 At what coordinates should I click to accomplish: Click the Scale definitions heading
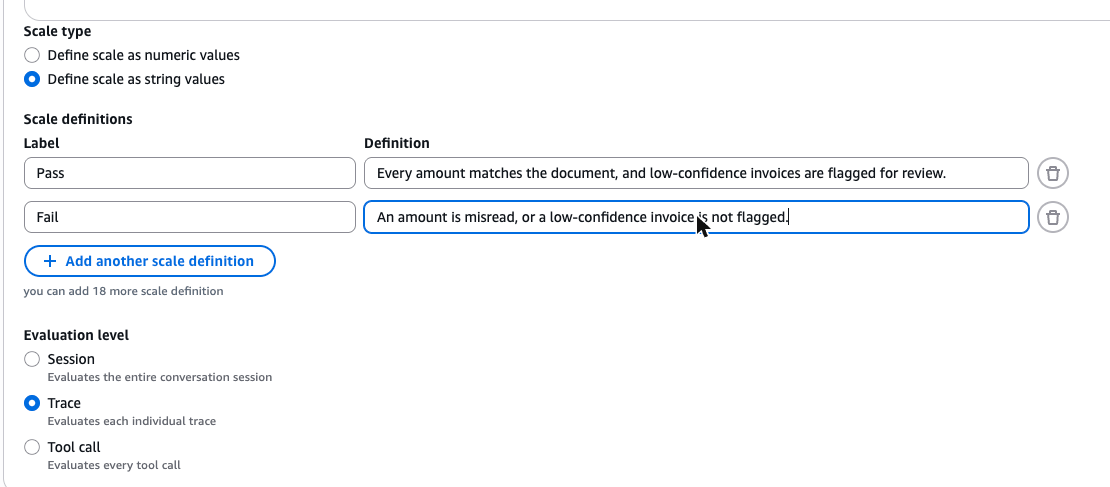[x=78, y=119]
